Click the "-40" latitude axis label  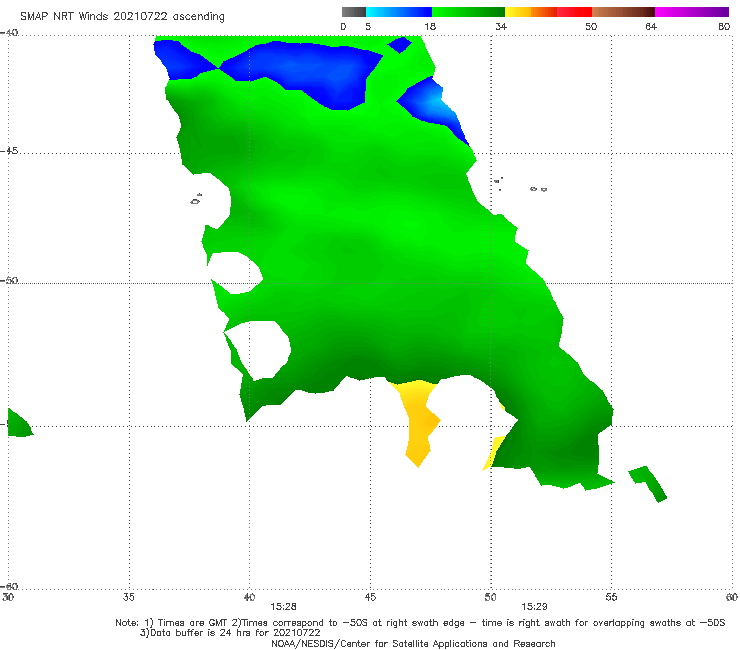(9, 33)
